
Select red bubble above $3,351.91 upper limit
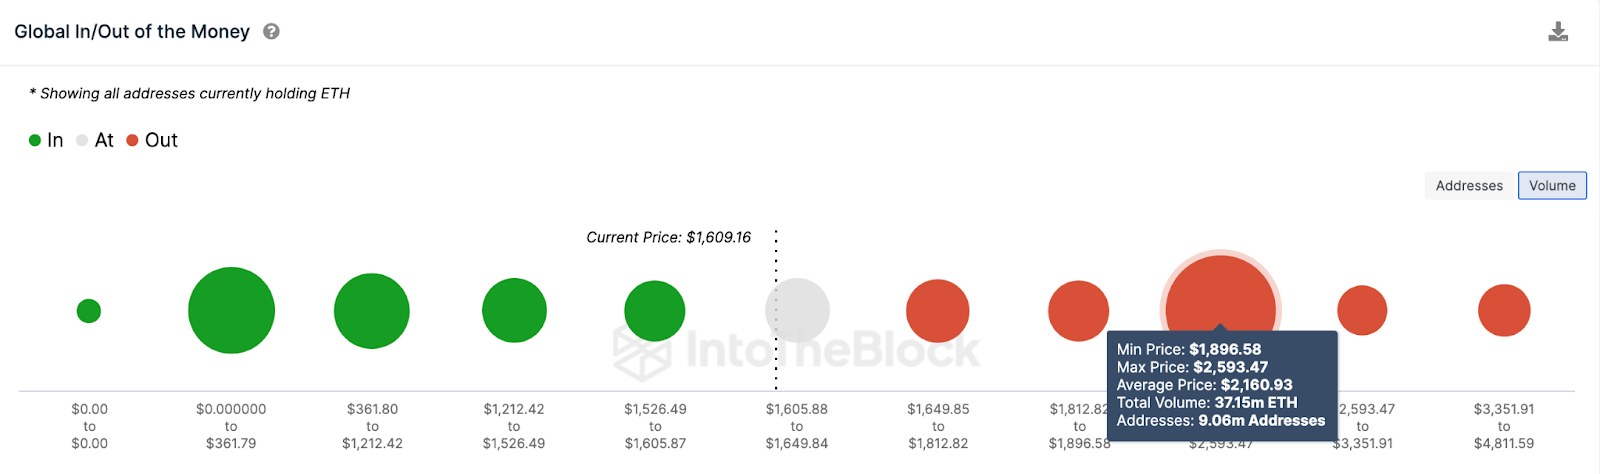(x=1362, y=310)
